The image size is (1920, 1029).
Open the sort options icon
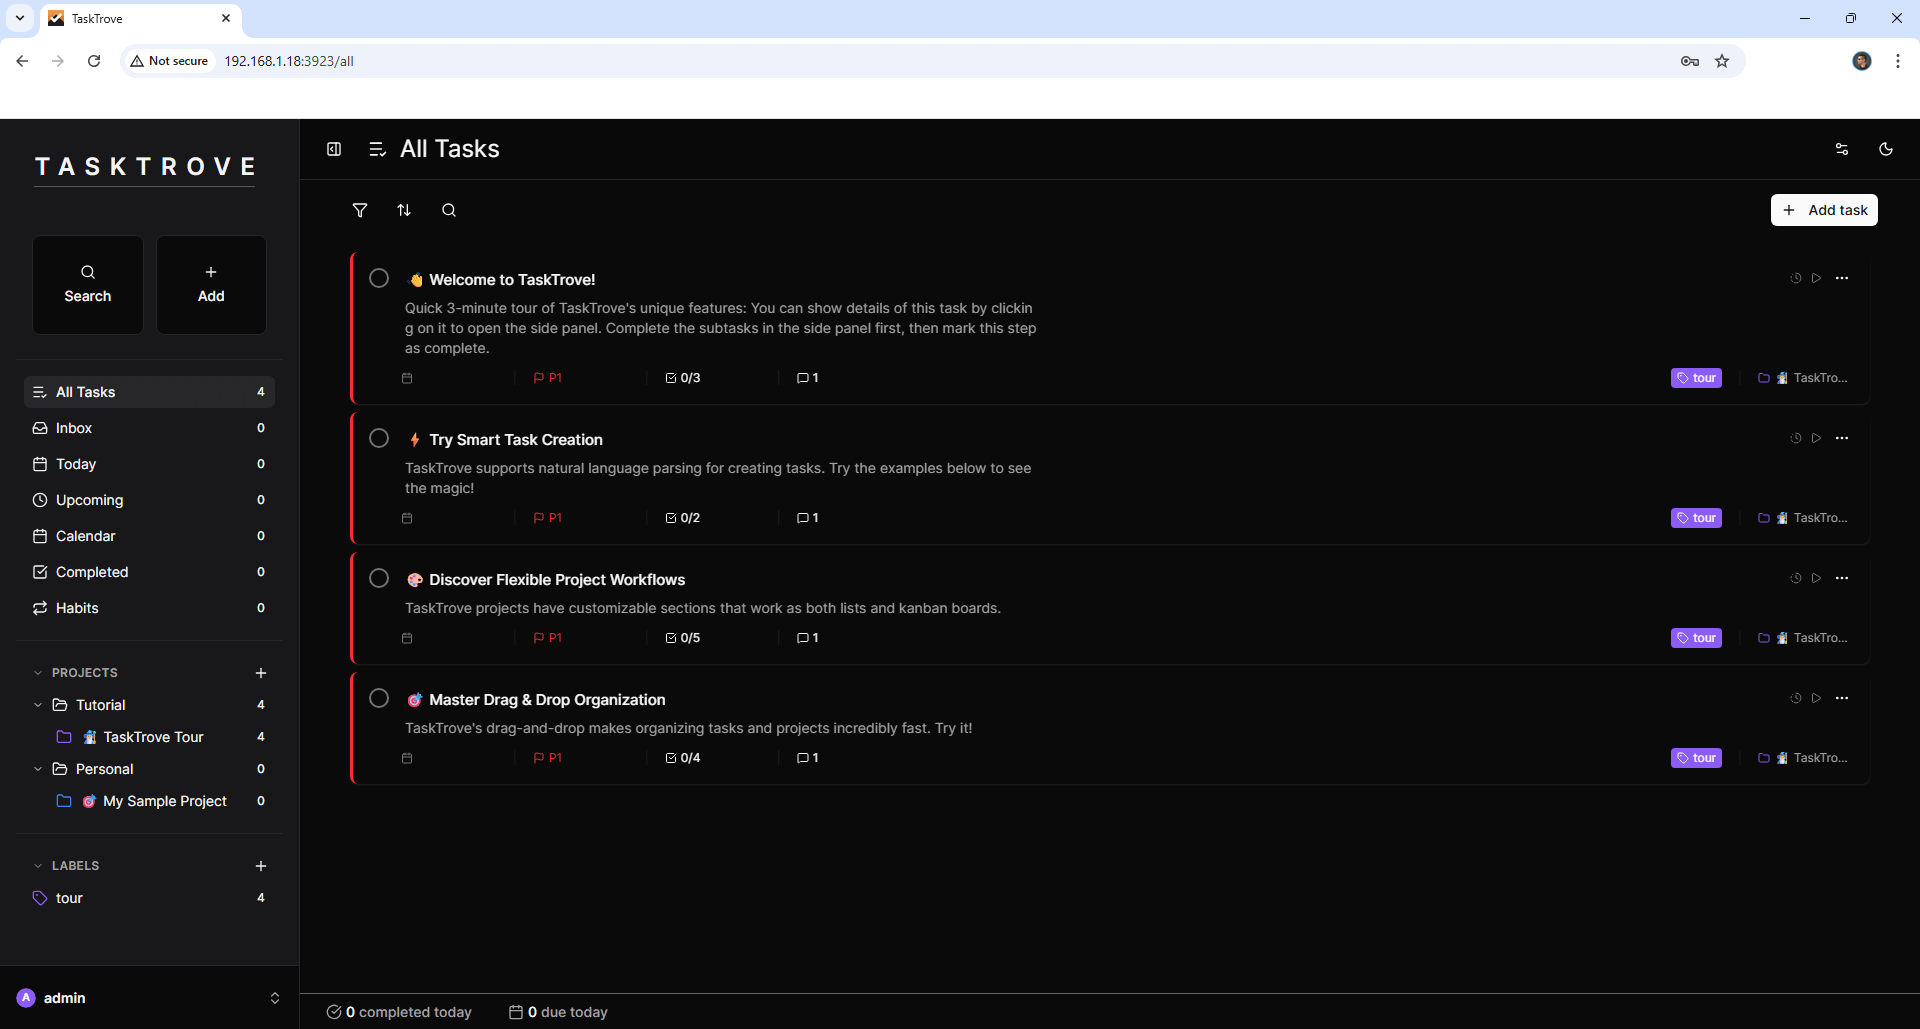[404, 210]
